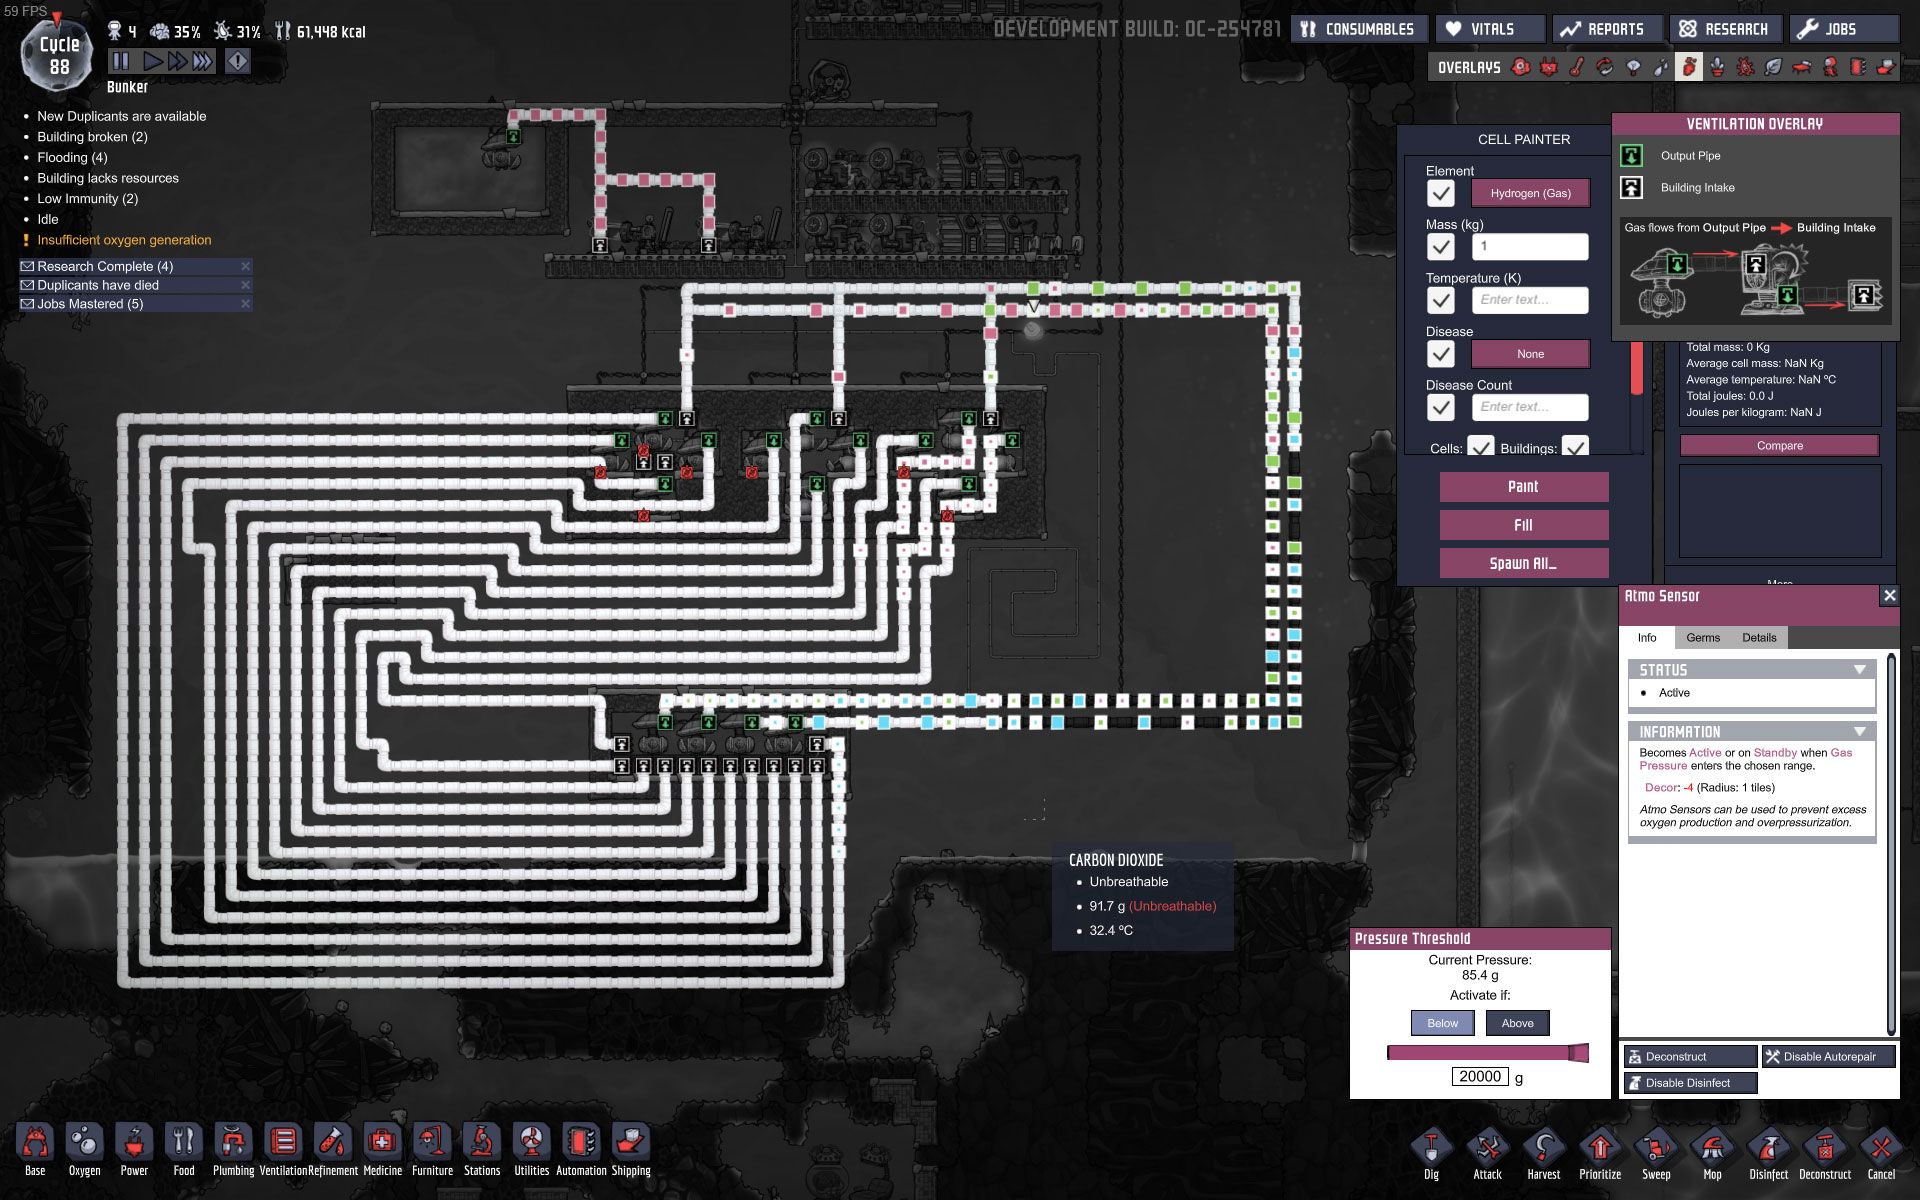The width and height of the screenshot is (1920, 1200).
Task: Switch to the Germs tab
Action: pos(1702,638)
